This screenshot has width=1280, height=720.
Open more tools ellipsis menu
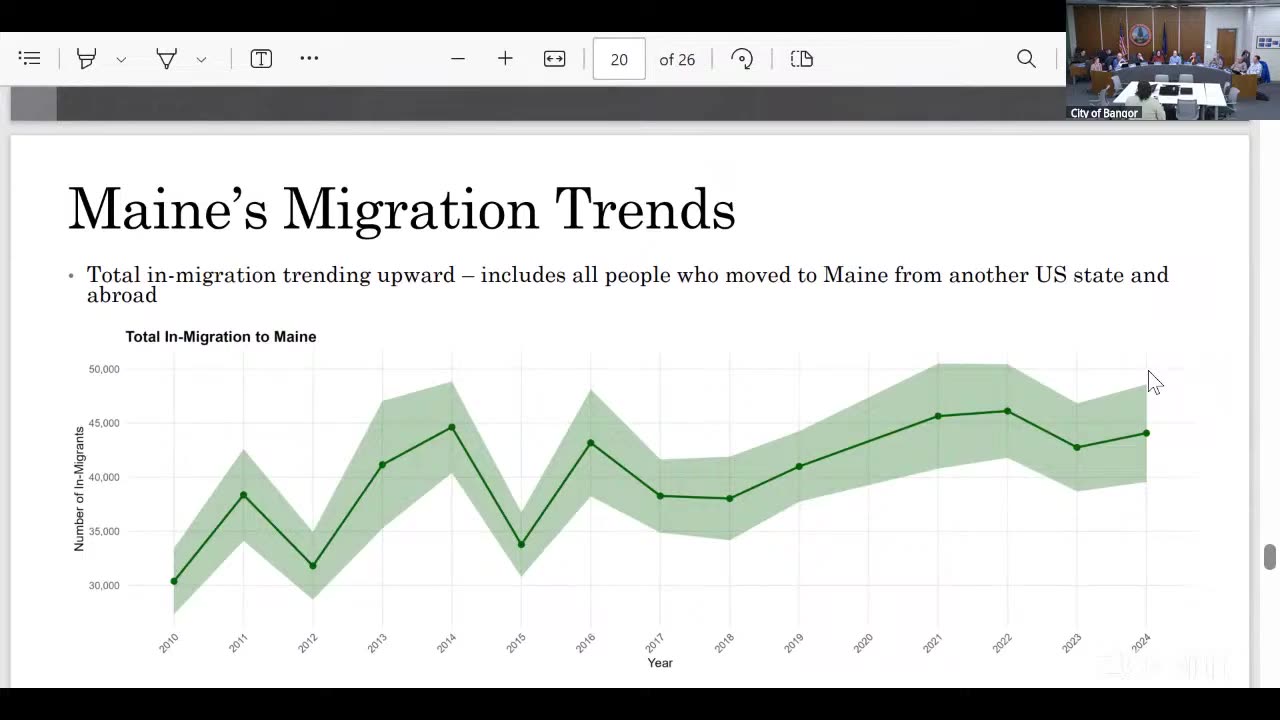click(309, 59)
